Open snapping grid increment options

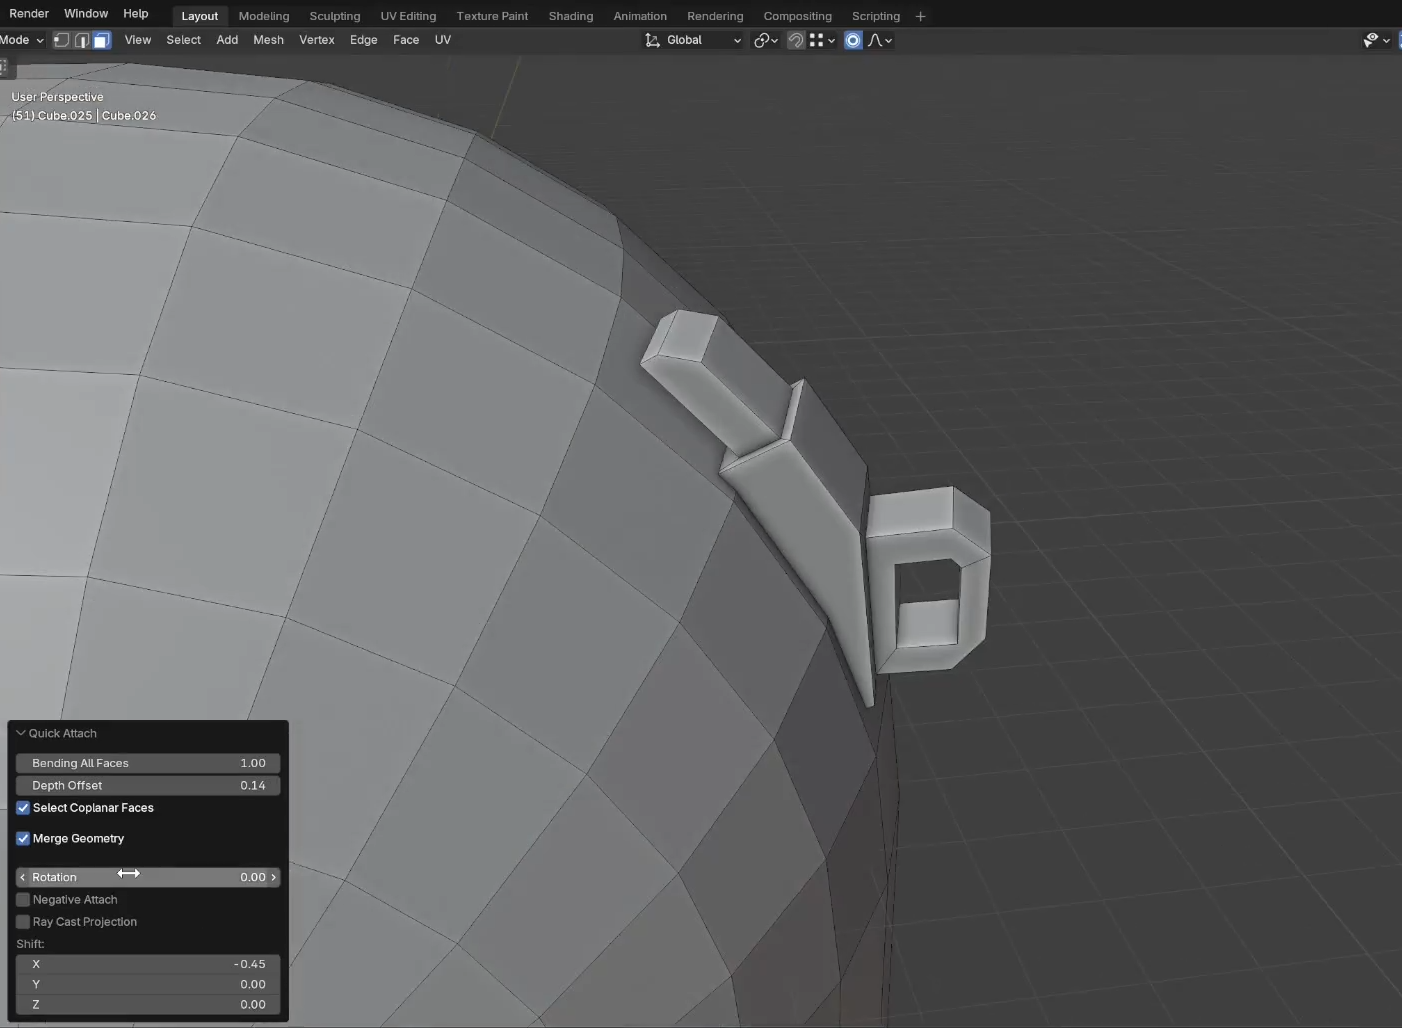[x=822, y=40]
